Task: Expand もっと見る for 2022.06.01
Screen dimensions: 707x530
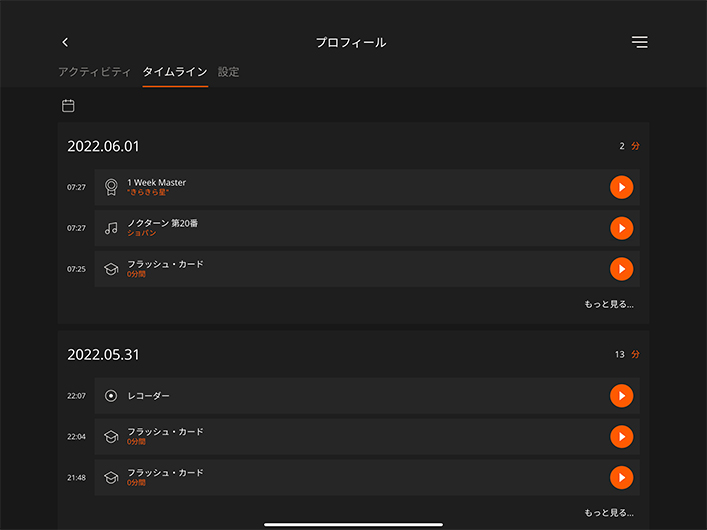Action: 608,304
